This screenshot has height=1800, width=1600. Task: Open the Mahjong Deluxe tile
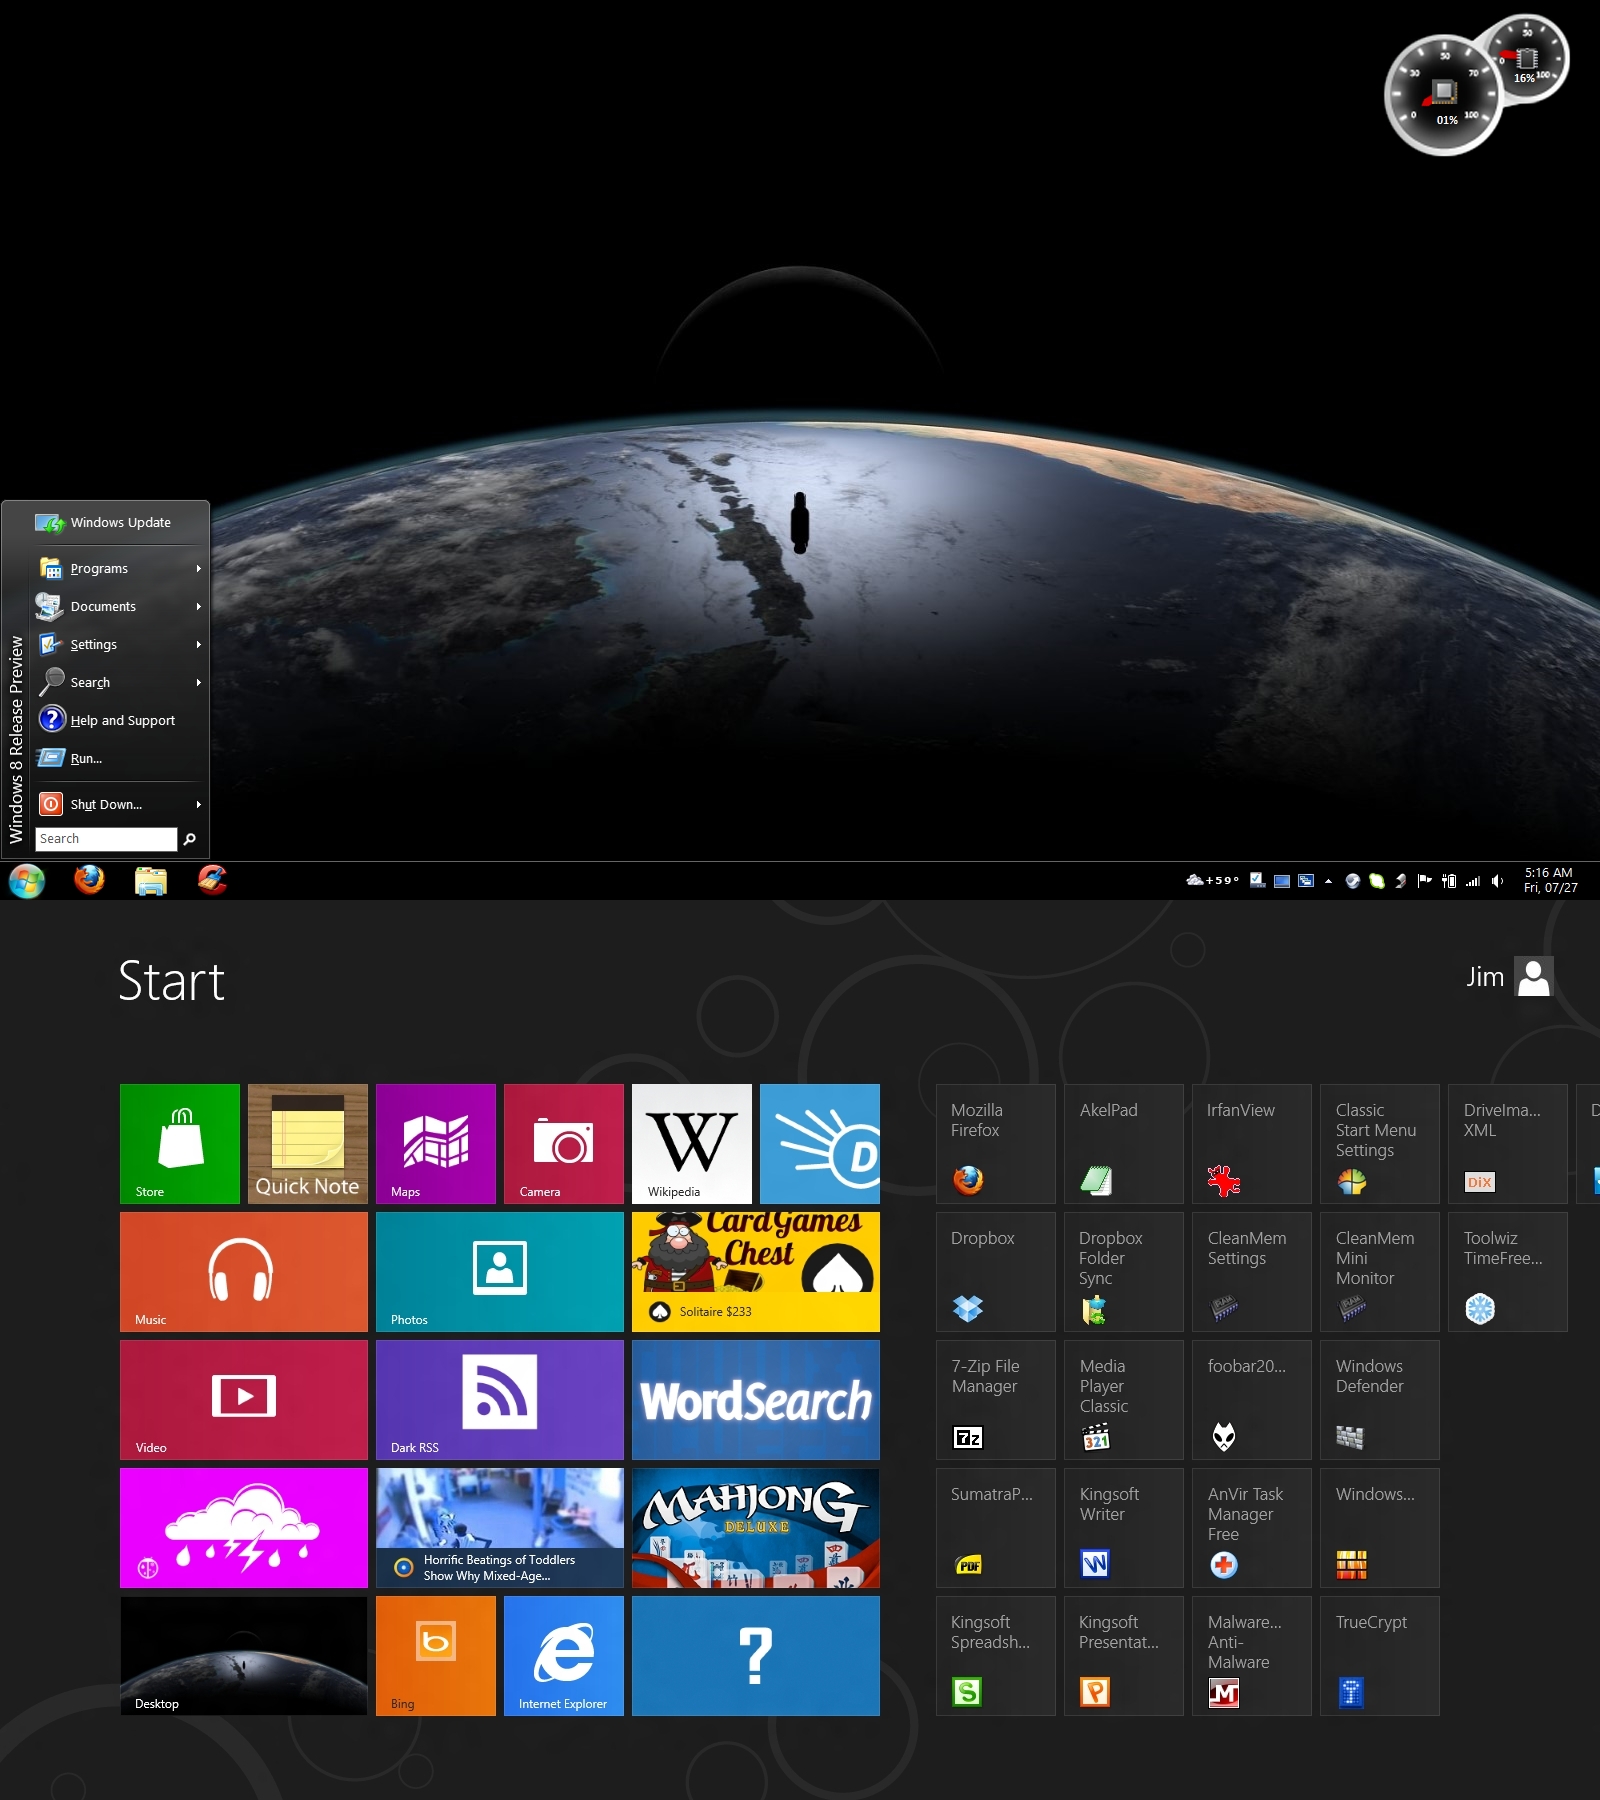click(x=756, y=1527)
